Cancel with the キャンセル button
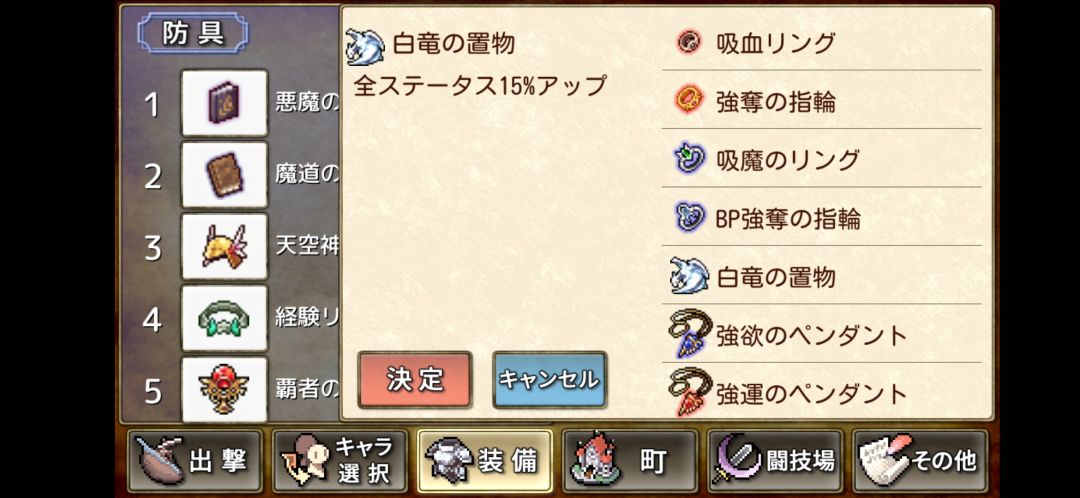 coord(550,380)
